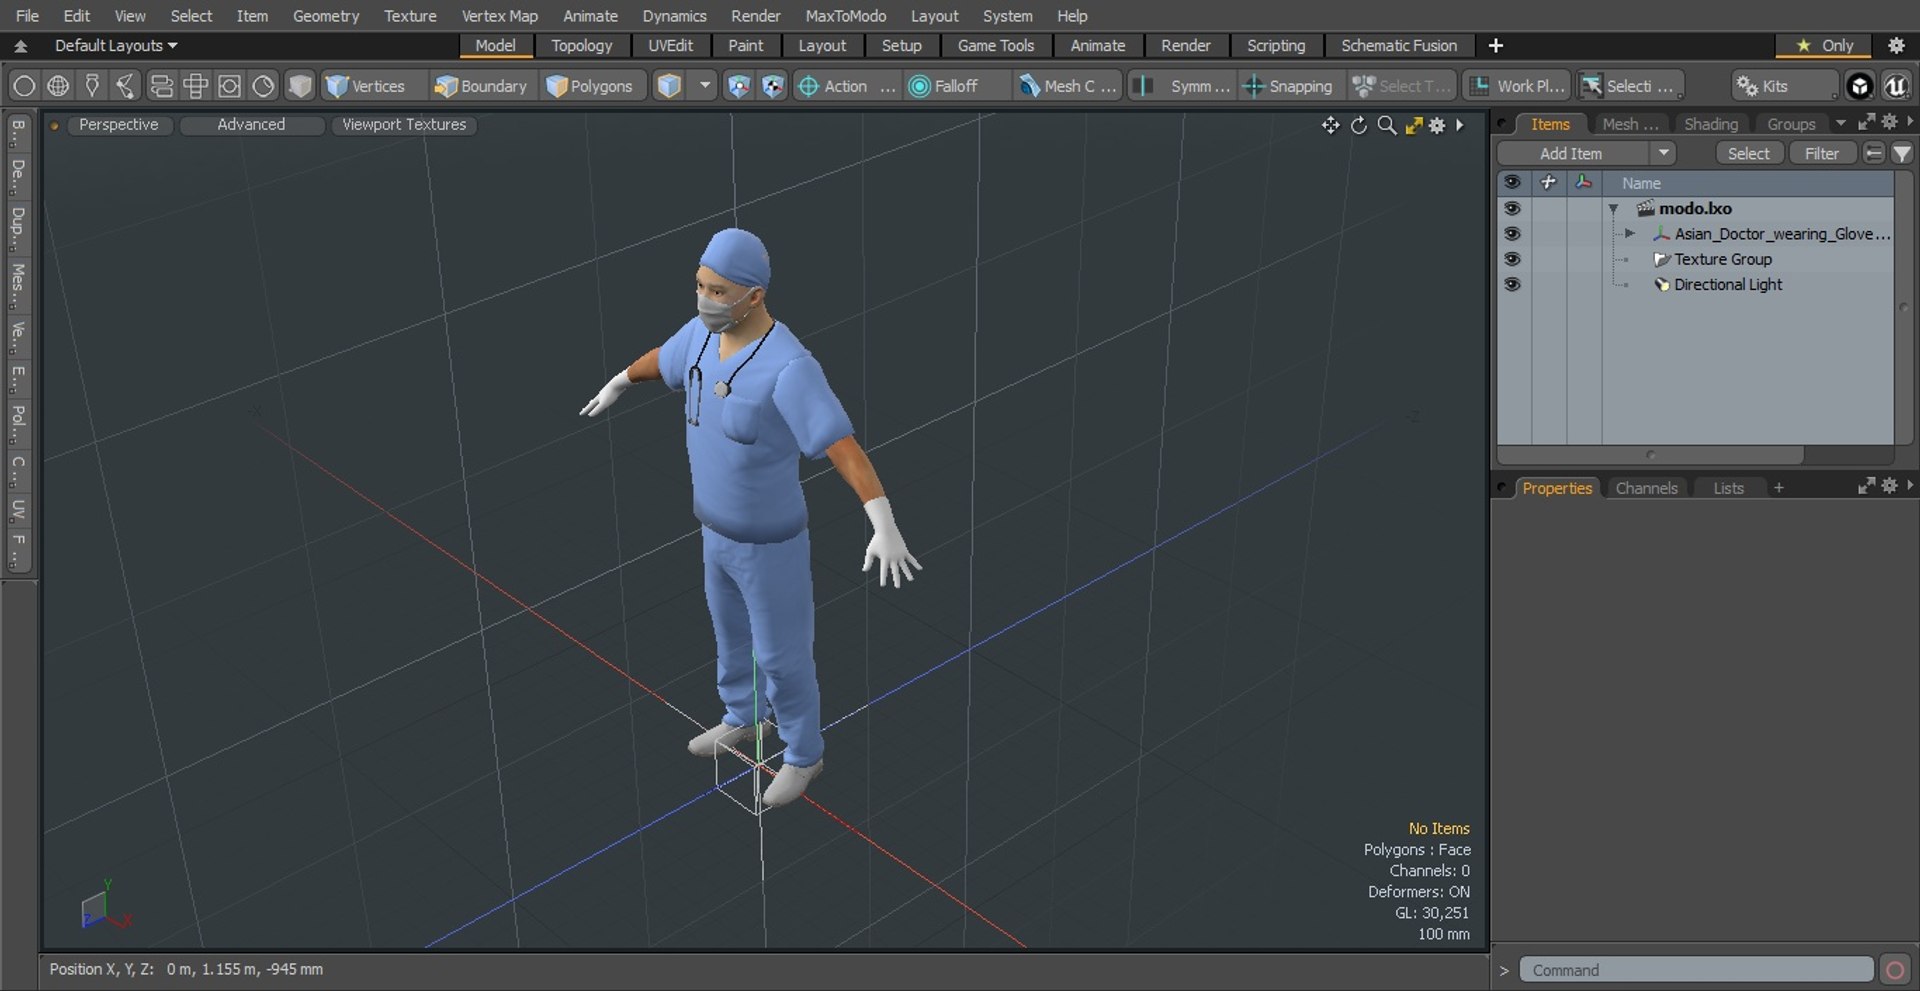Screen dimensions: 1920x991
Task: Click the radial sweep circle icon
Action: coord(263,86)
